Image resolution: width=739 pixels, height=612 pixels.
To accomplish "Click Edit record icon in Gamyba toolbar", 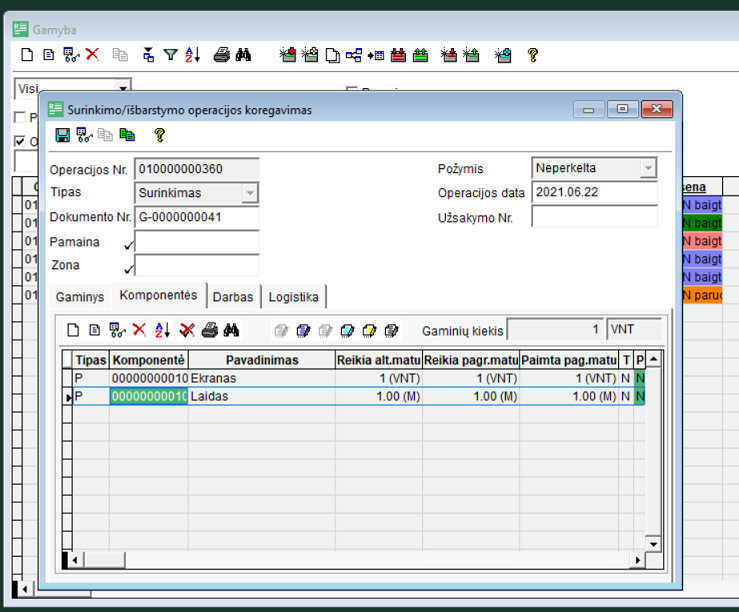I will click(x=49, y=55).
